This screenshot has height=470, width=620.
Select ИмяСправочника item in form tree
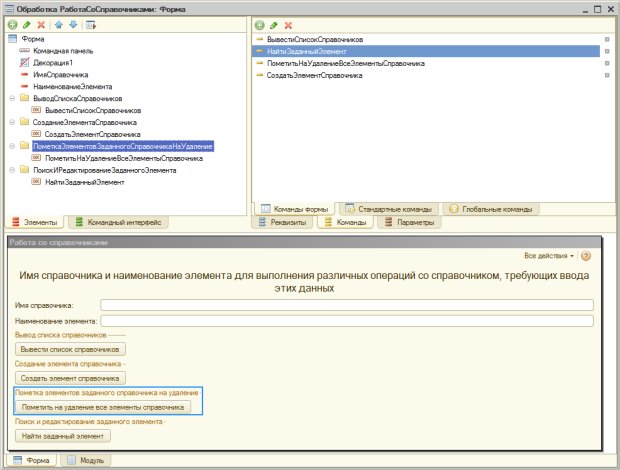(x=60, y=75)
